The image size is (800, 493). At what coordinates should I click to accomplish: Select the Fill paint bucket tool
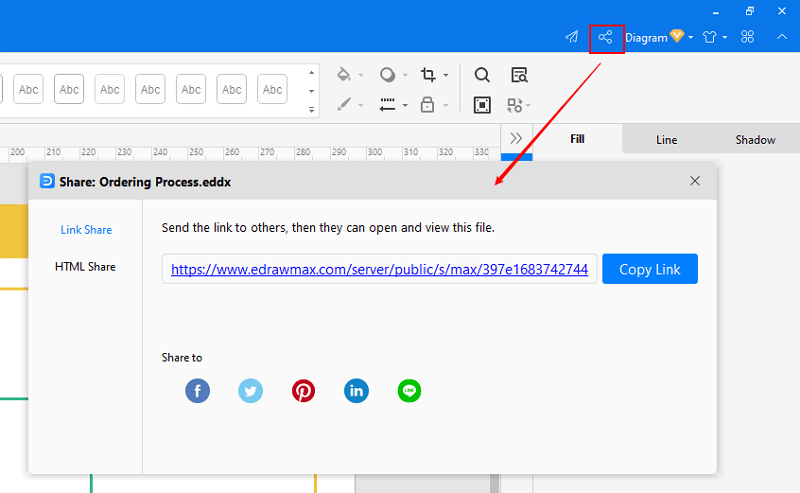(344, 75)
